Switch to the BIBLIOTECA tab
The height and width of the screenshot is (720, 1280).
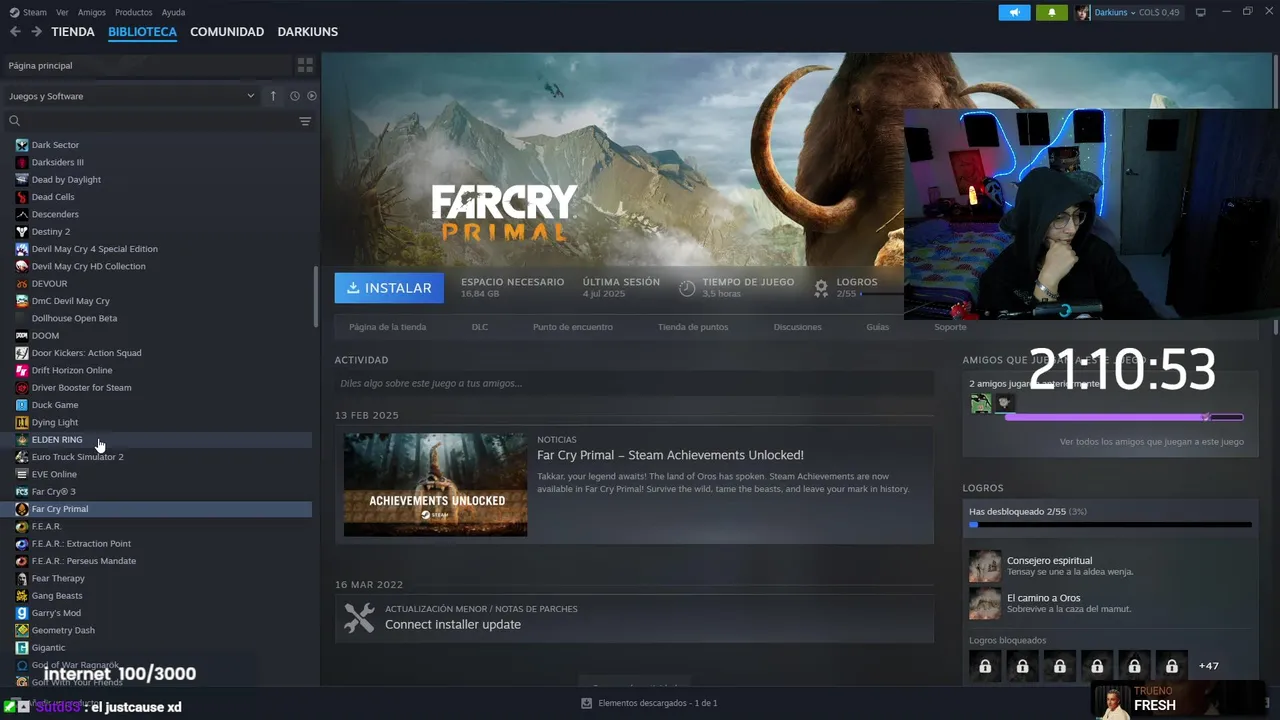click(x=142, y=32)
